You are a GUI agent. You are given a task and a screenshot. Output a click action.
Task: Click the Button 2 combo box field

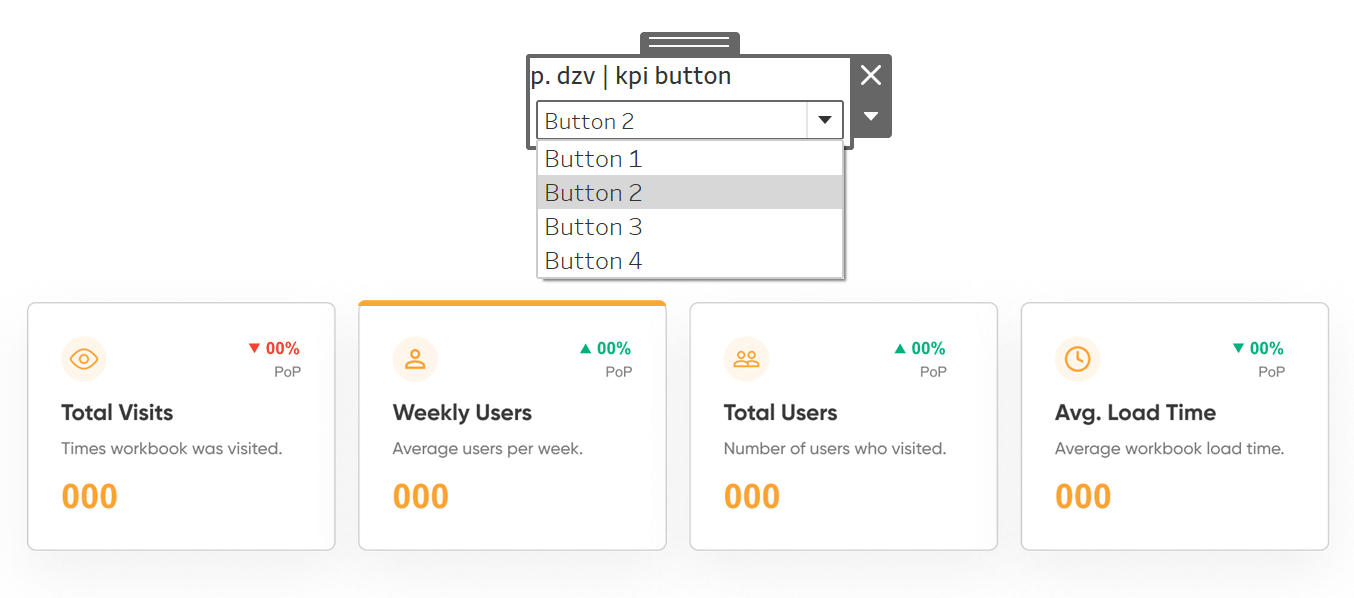672,121
